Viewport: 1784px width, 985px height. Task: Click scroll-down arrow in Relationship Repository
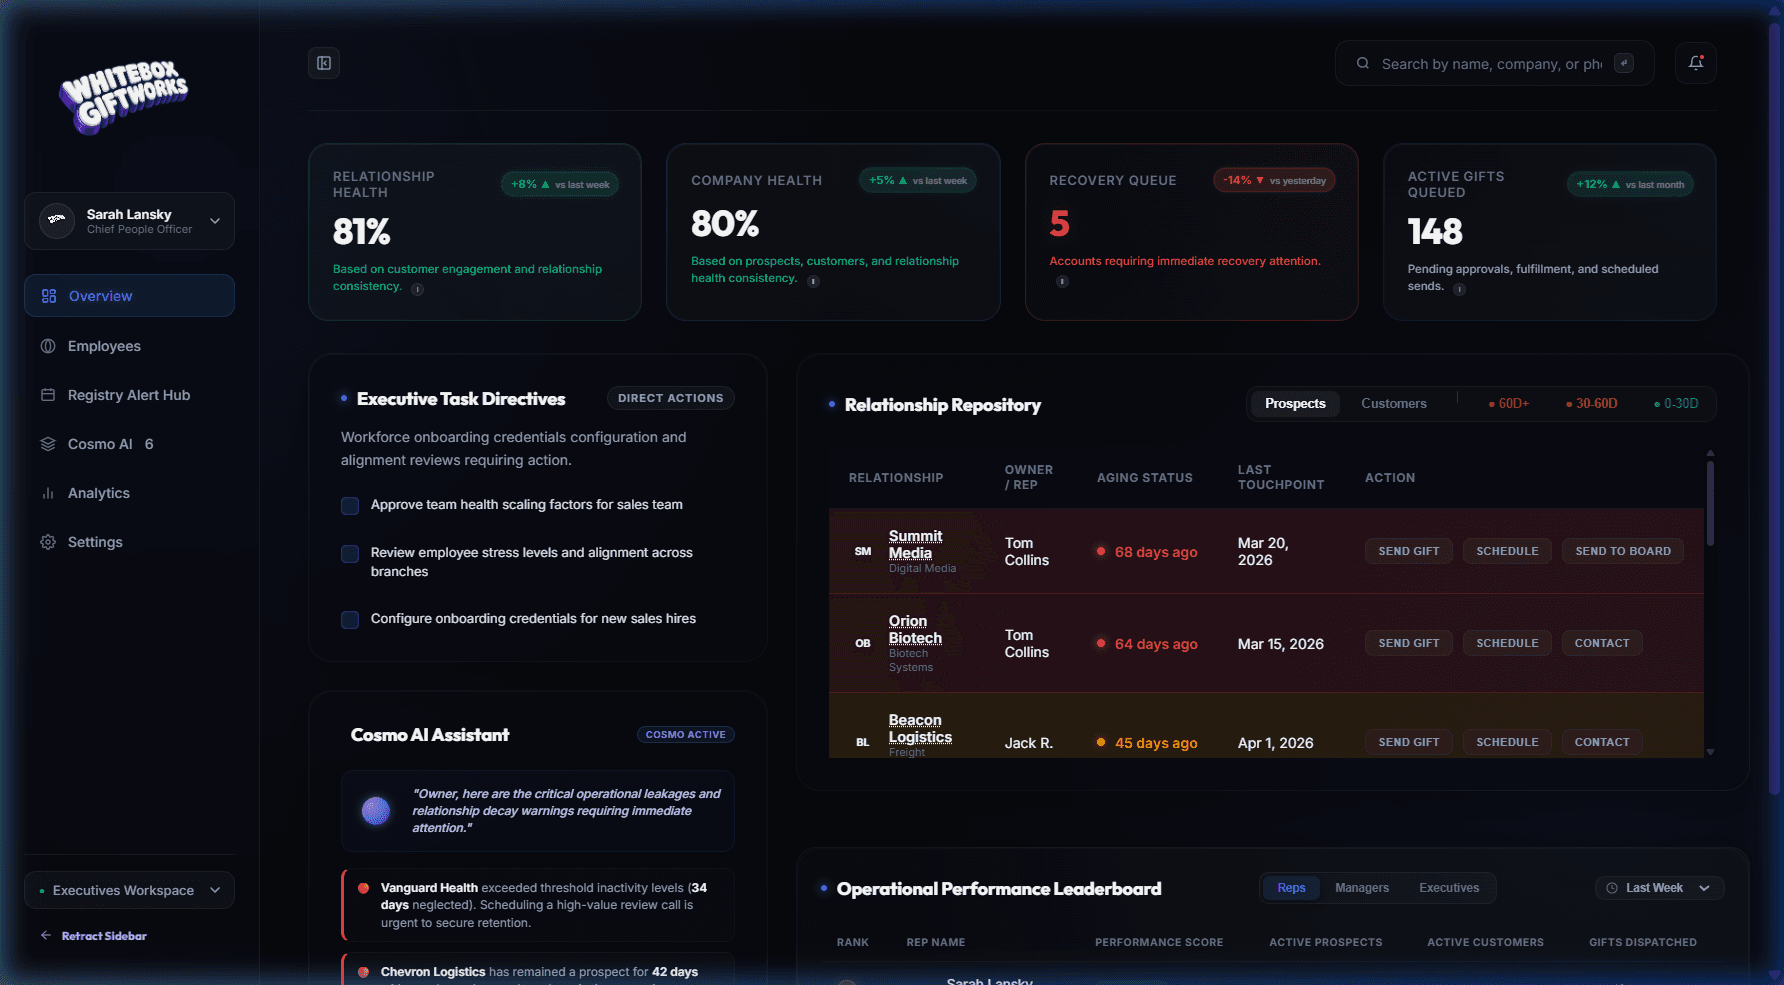[1710, 752]
